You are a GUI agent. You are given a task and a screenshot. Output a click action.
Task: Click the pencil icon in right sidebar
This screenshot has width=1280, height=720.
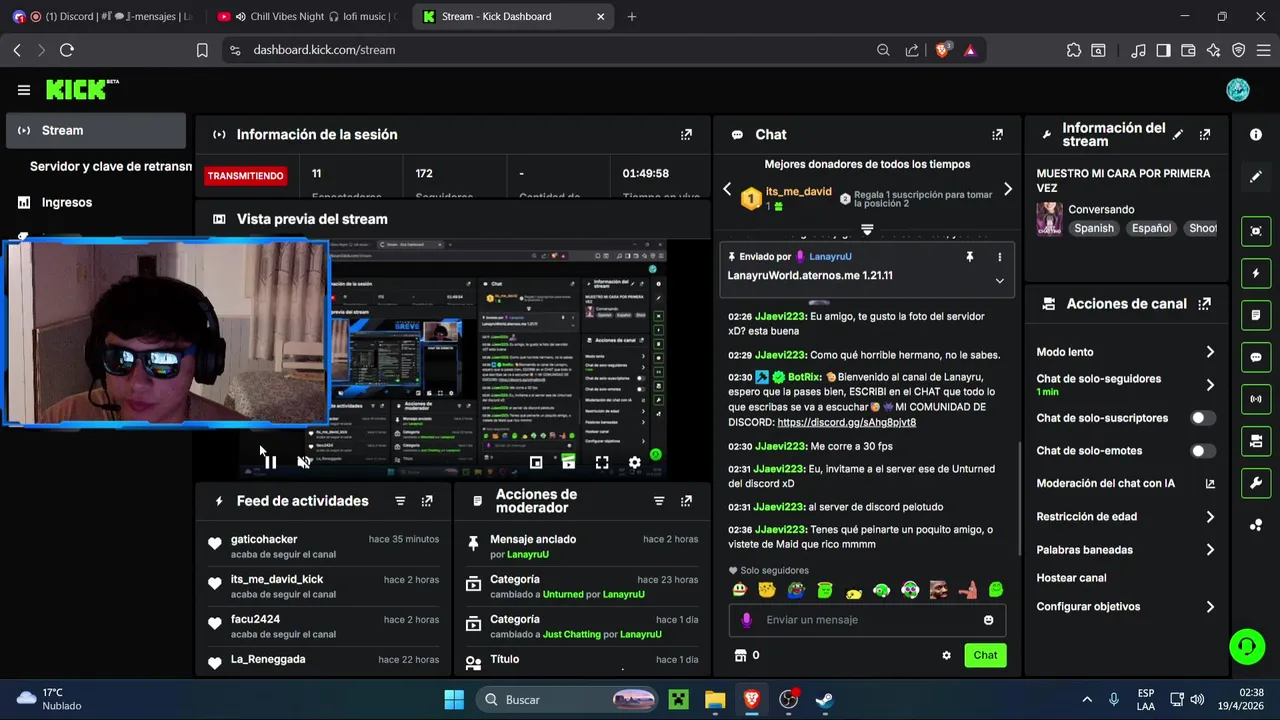coord(1256,176)
